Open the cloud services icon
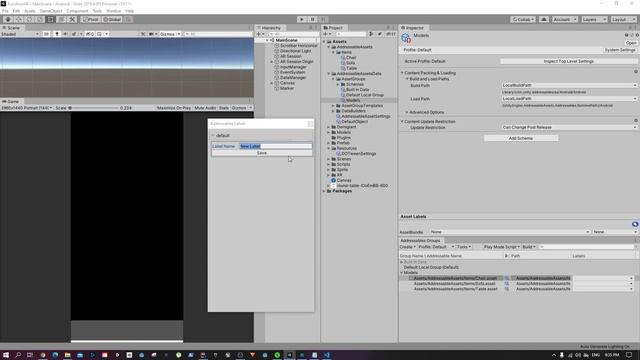This screenshot has width=640, height=360. pyautogui.click(x=544, y=20)
